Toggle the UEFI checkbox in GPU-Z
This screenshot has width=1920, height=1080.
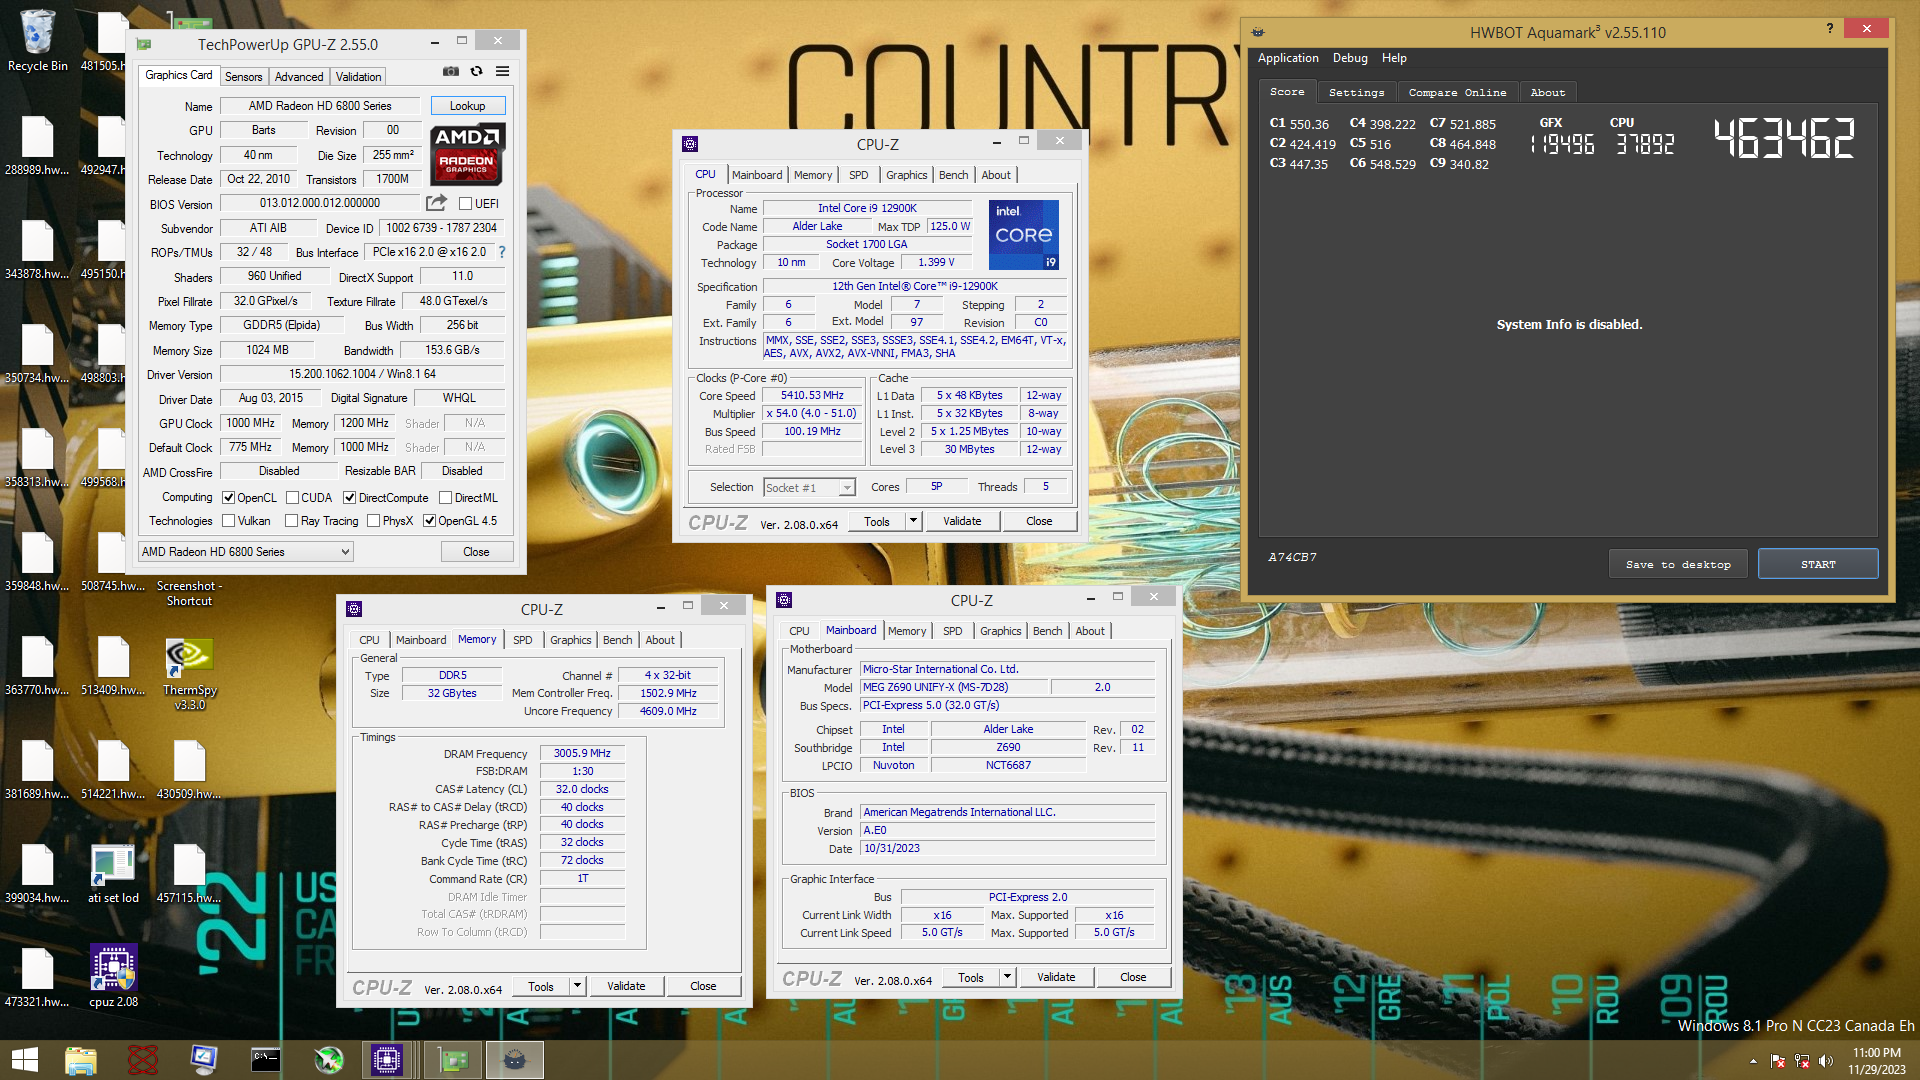[465, 204]
